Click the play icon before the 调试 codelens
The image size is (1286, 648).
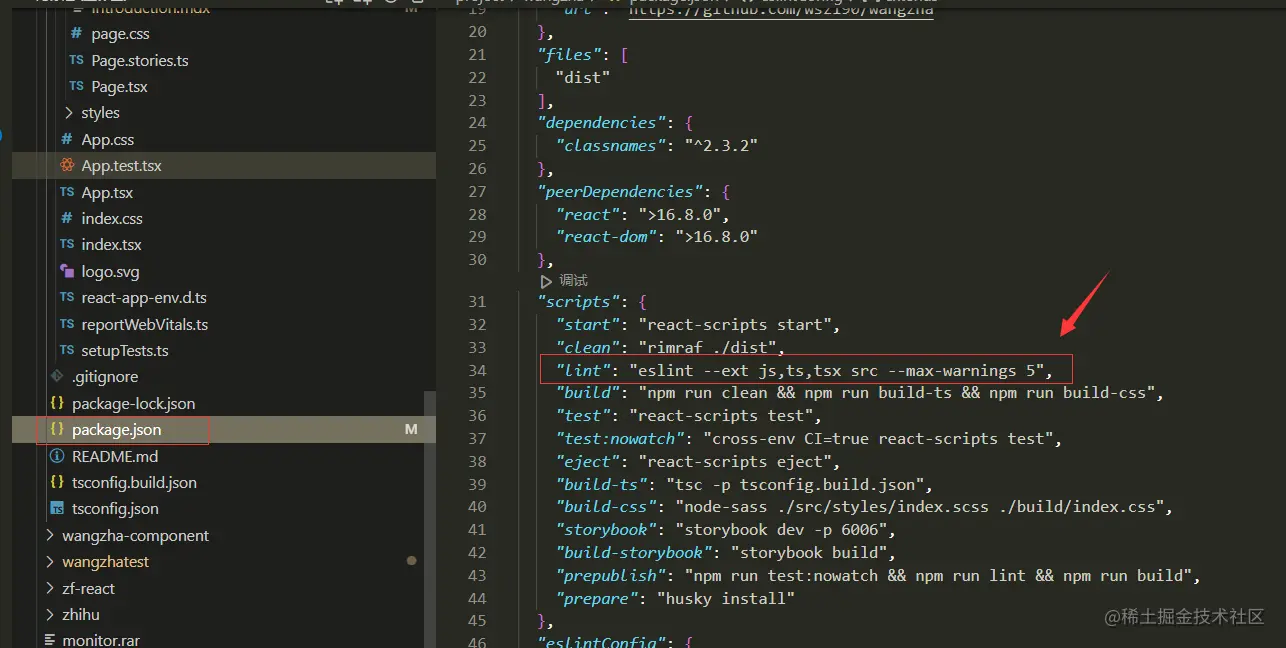(x=546, y=281)
